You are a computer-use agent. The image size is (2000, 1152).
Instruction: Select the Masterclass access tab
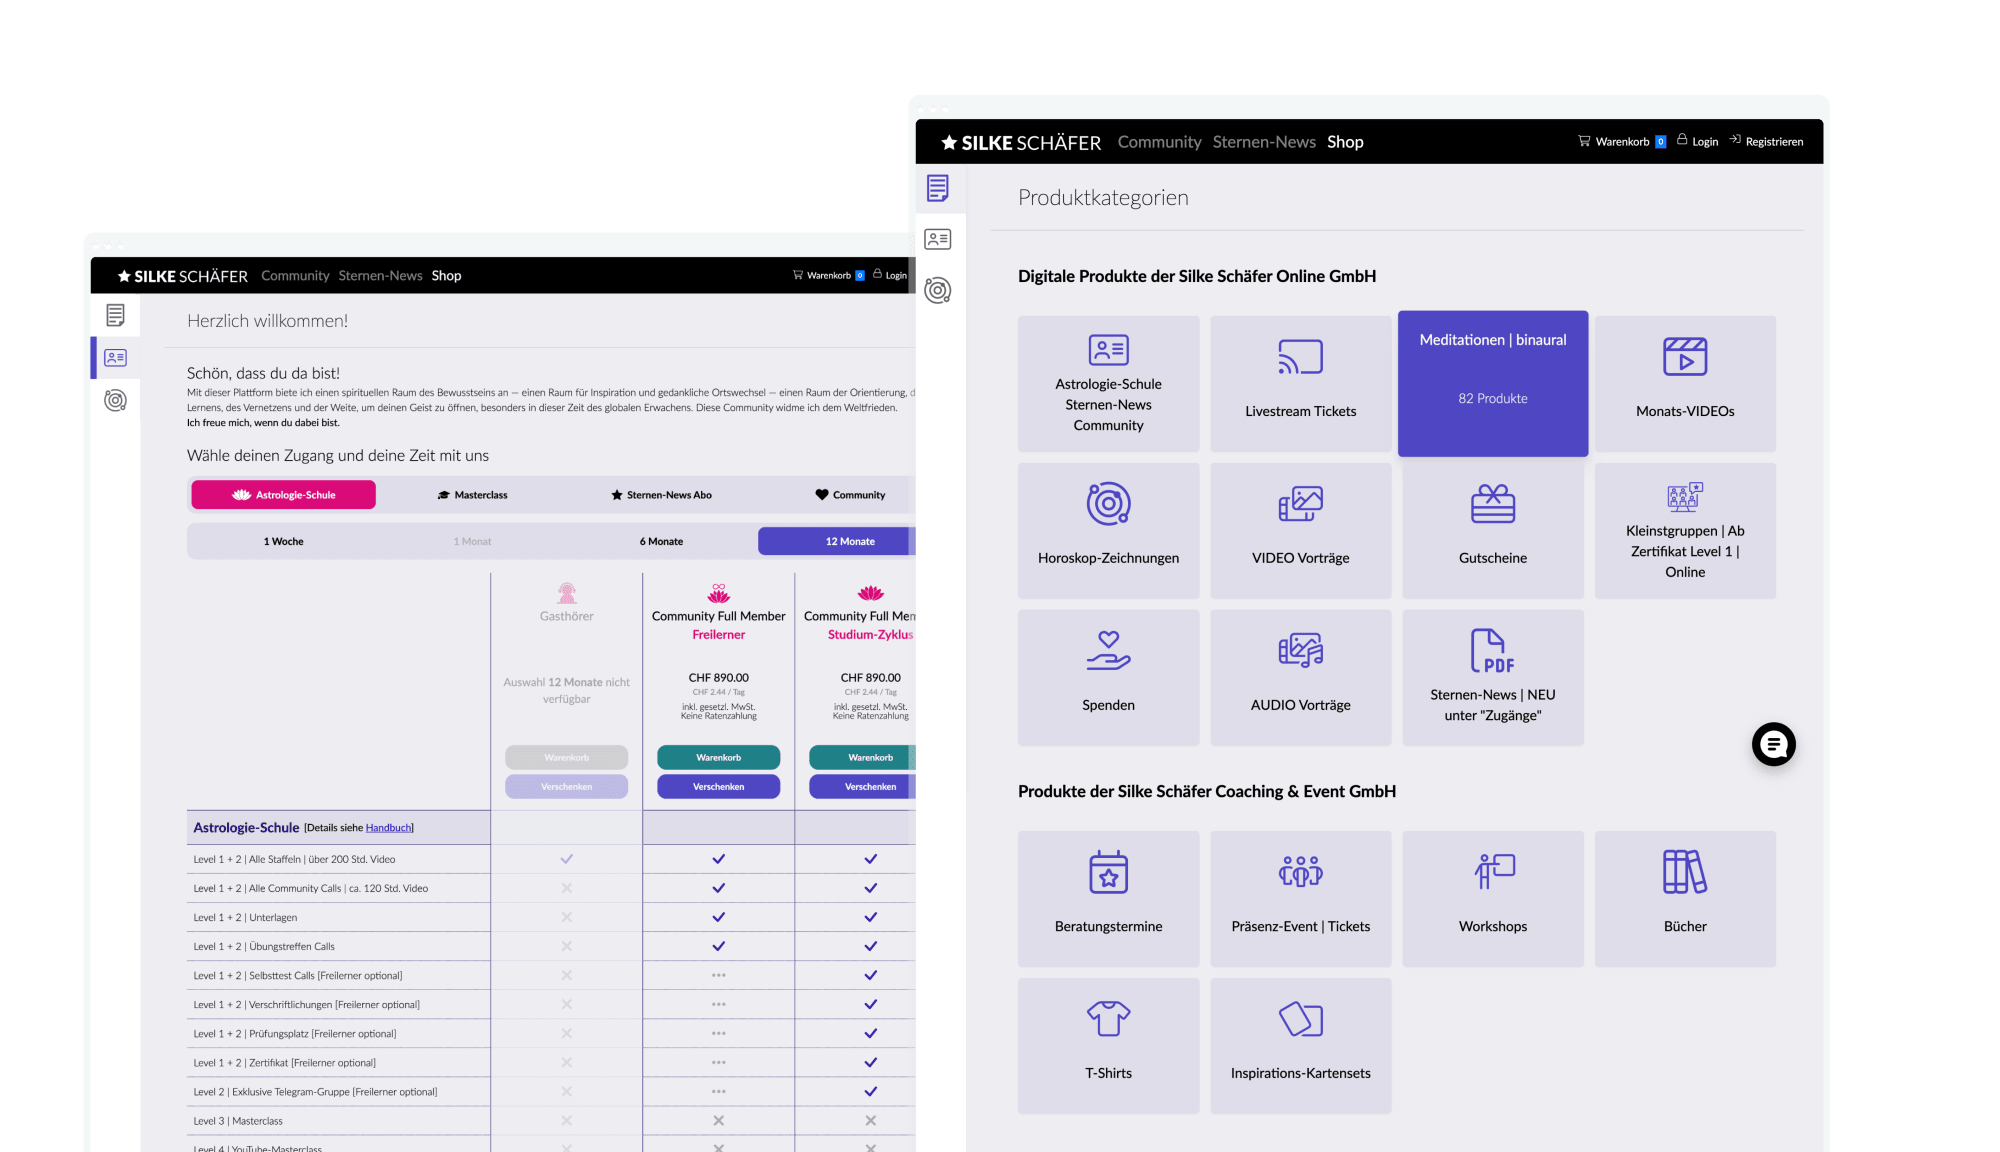click(x=472, y=495)
